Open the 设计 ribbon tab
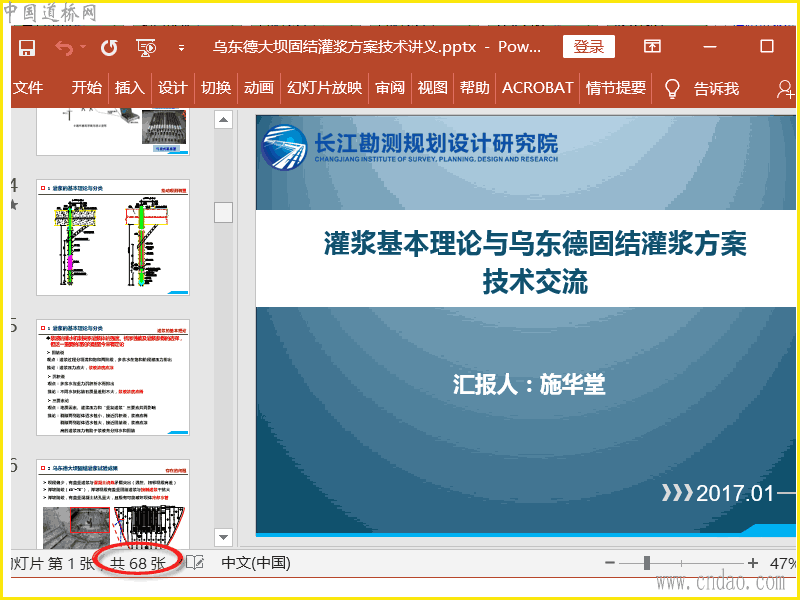Viewport: 800px width, 600px height. 172,88
